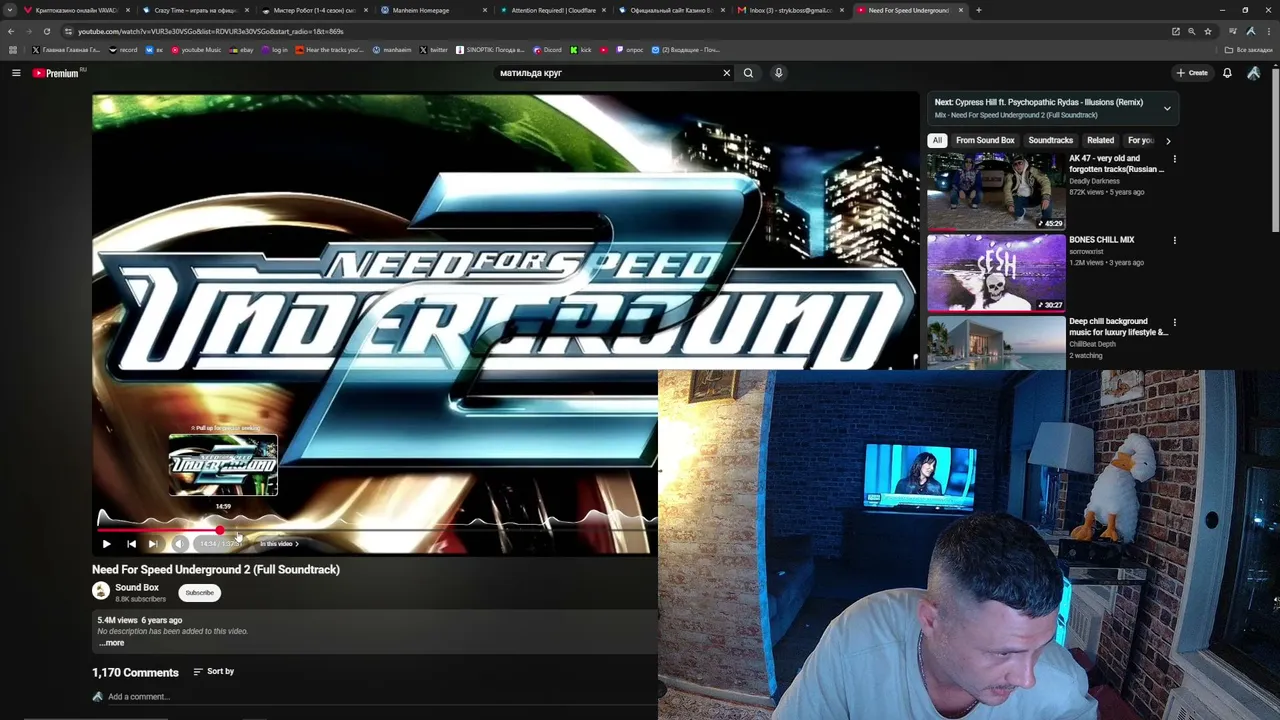The image size is (1280, 720).
Task: Open In this video chapters
Action: [279, 544]
